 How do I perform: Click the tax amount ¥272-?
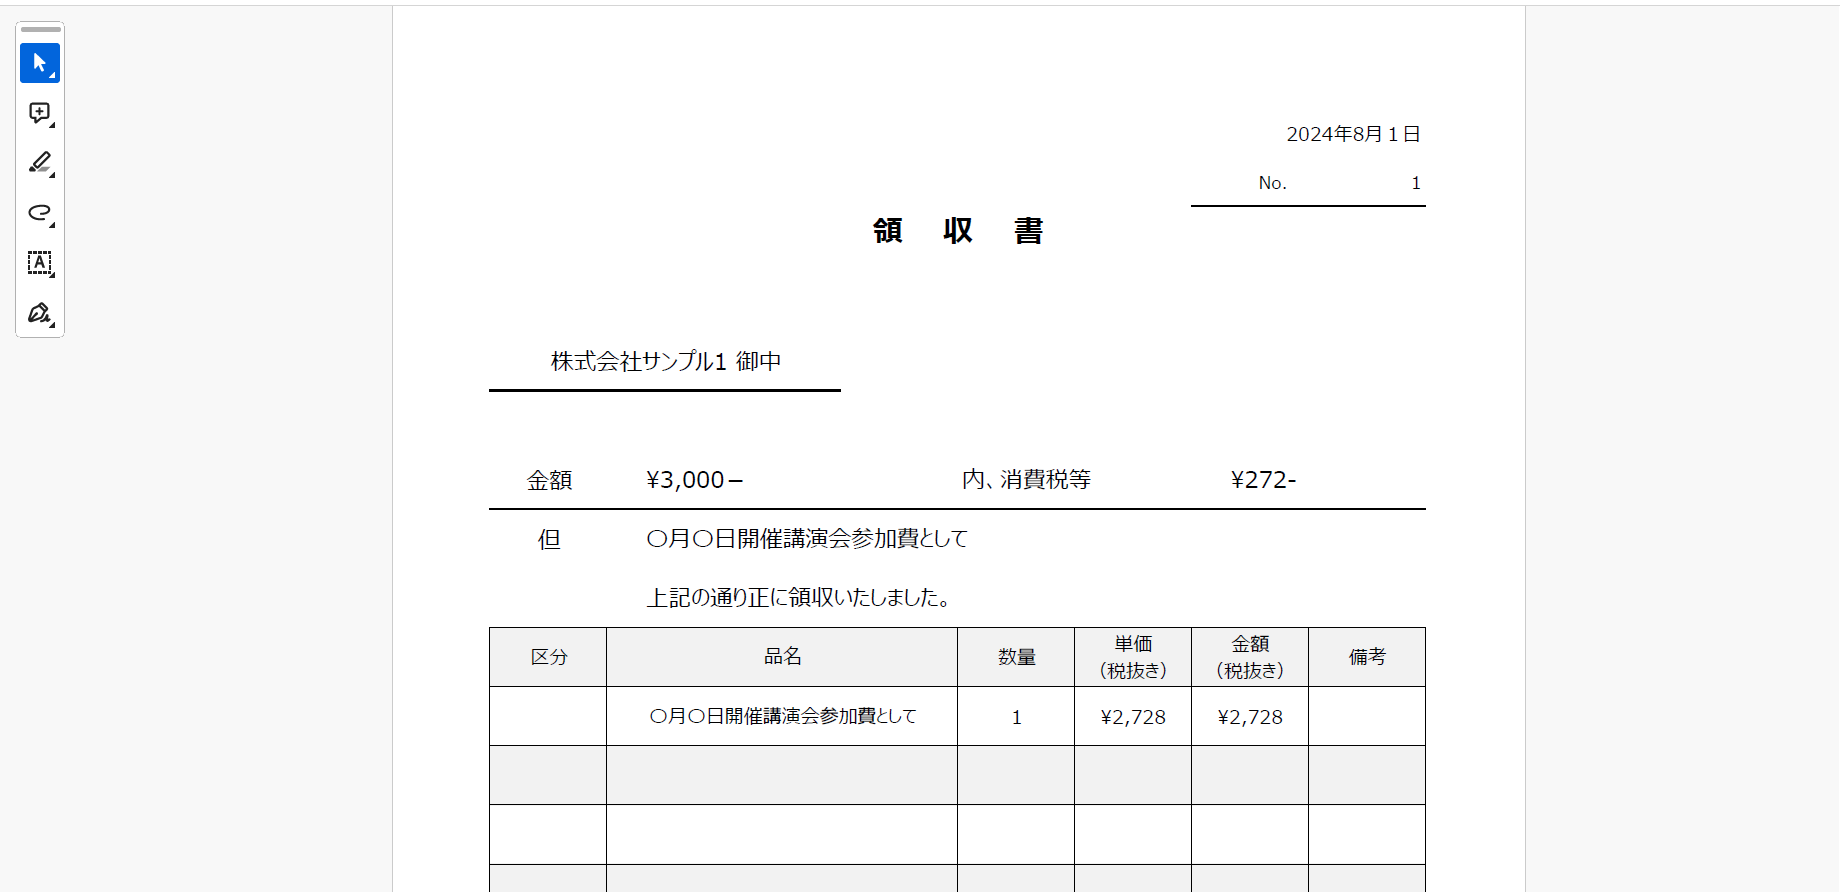1263,480
